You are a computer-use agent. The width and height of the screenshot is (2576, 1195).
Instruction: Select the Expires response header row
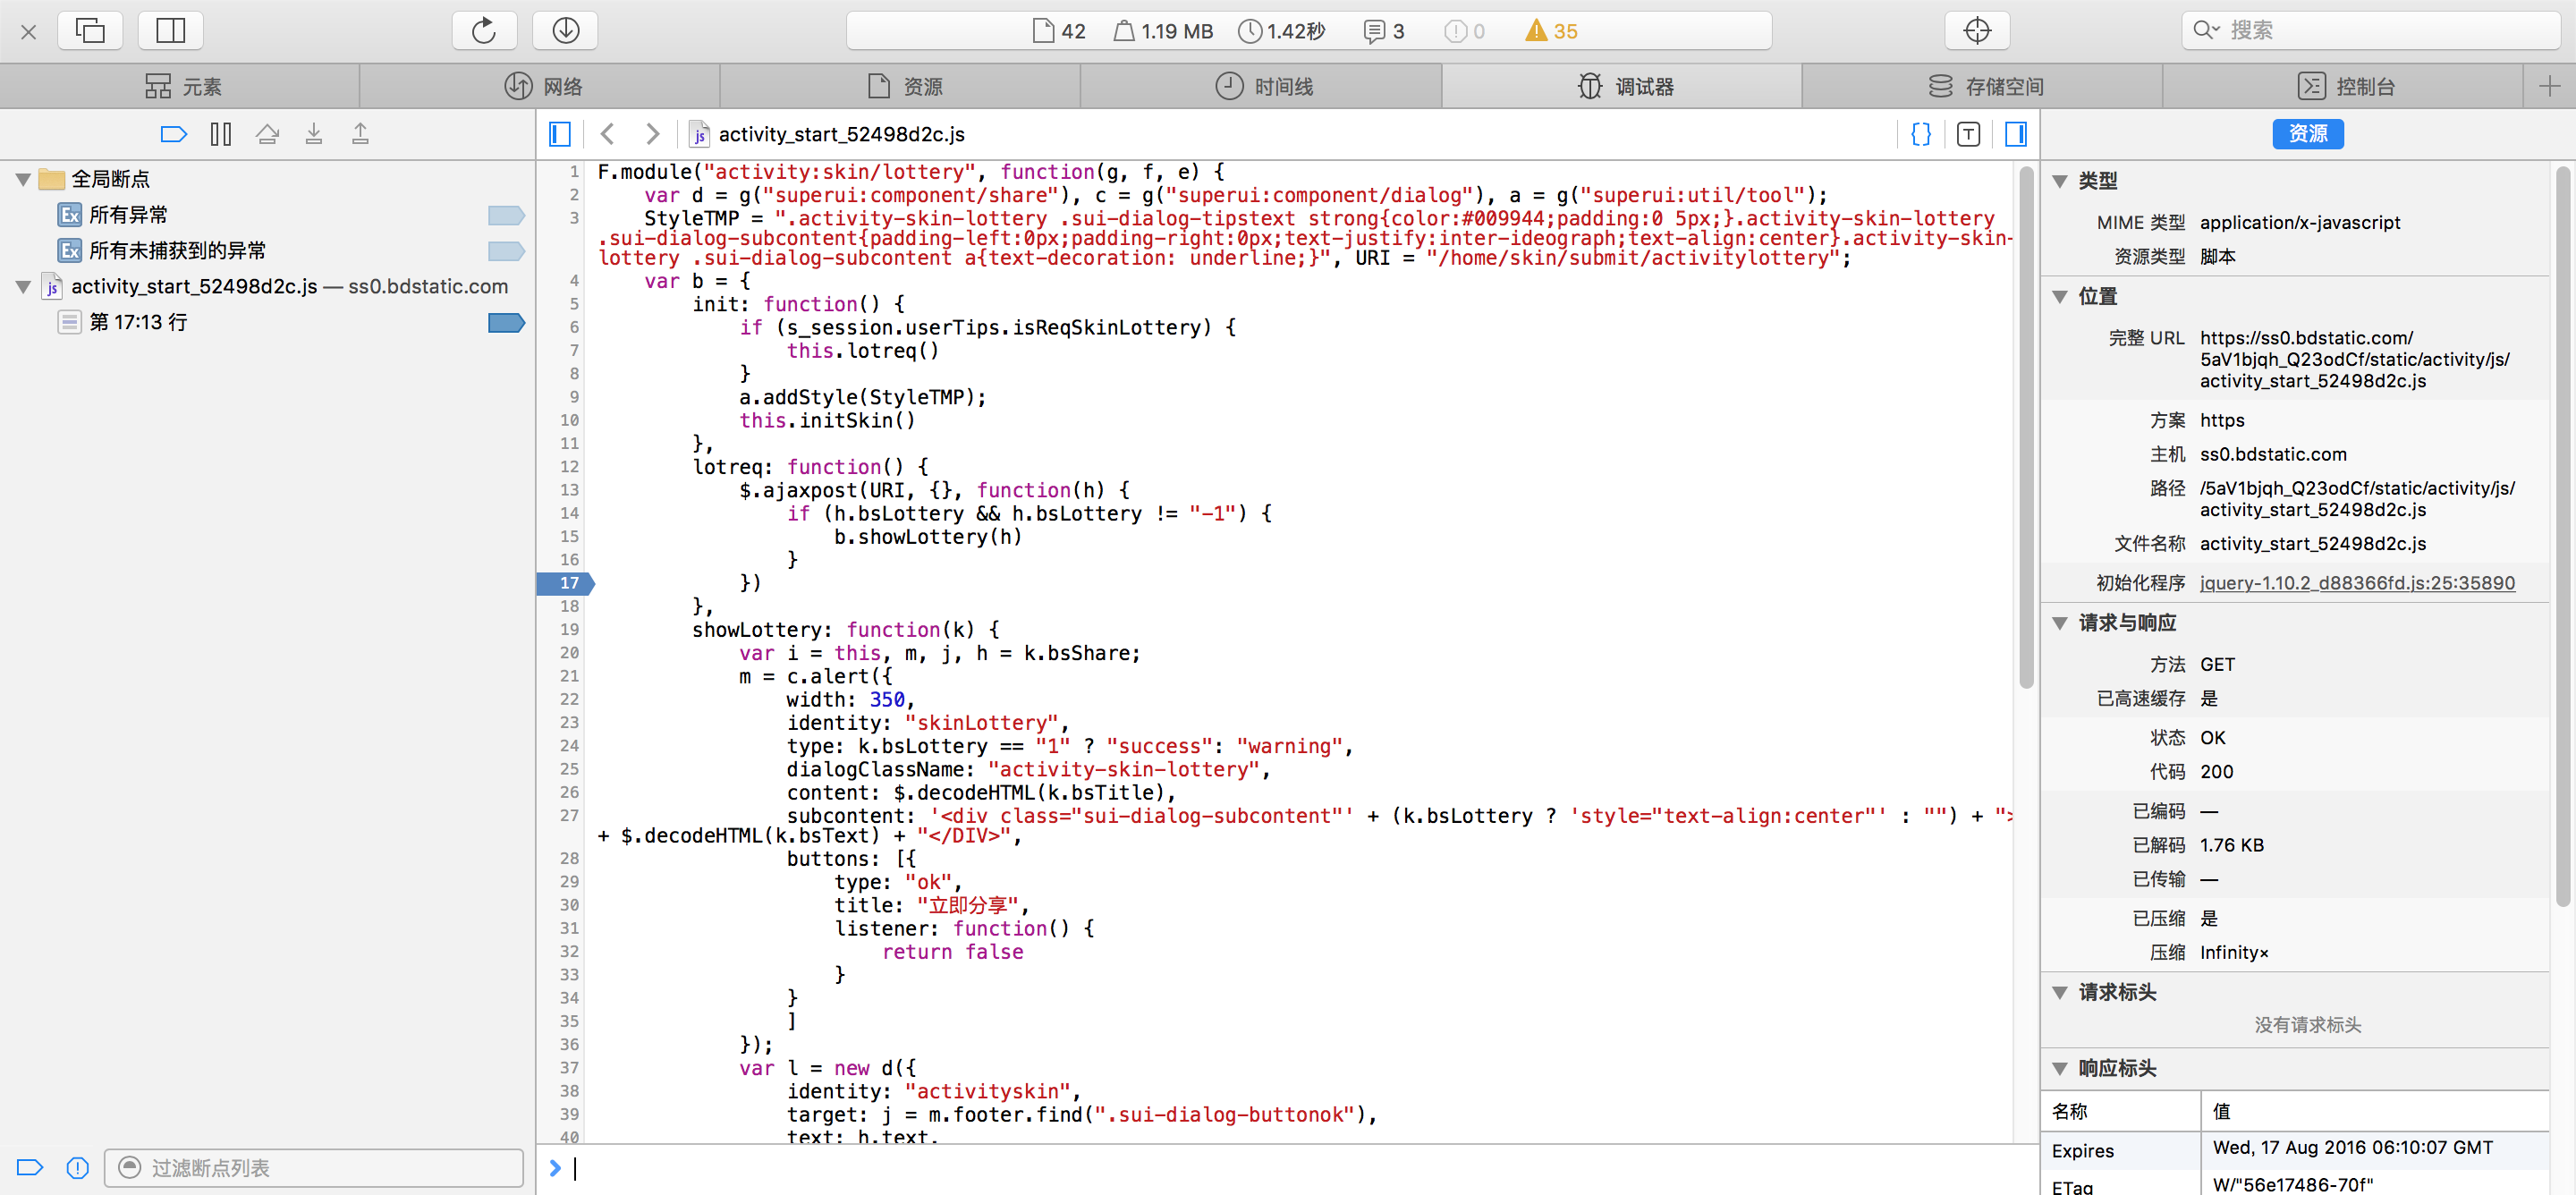[2295, 1150]
